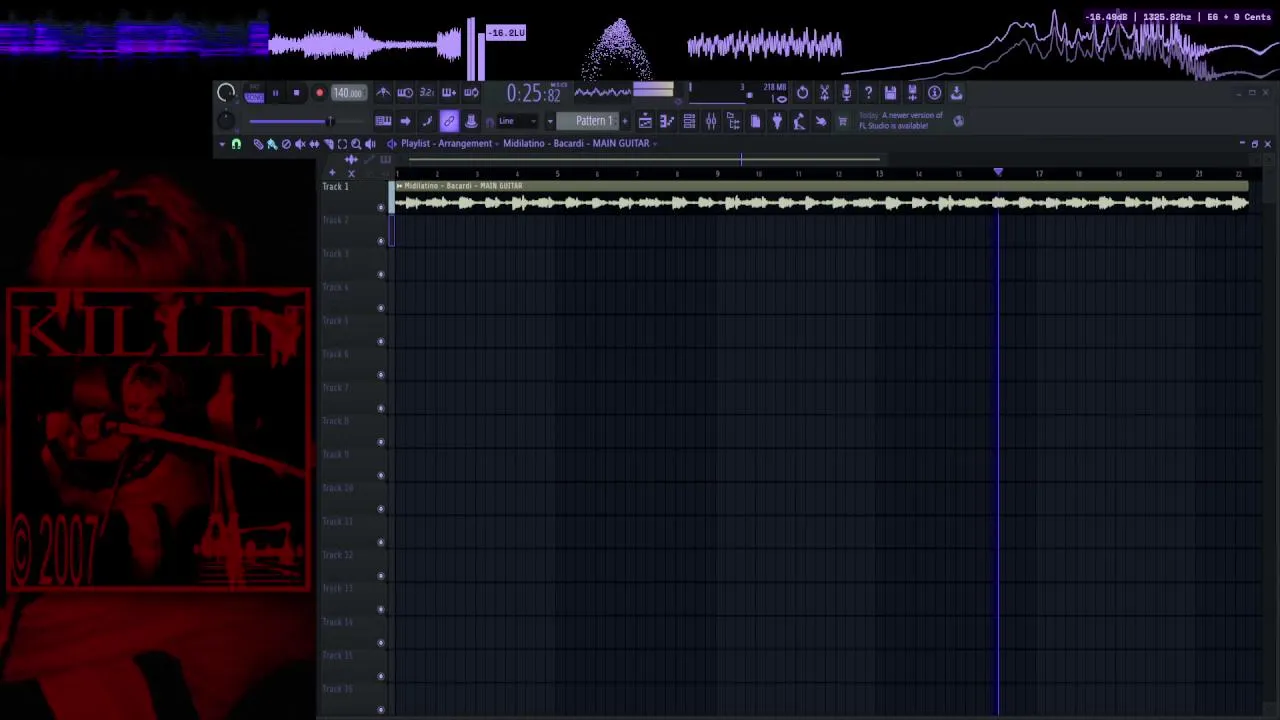
Task: Open the Midilatino Bacardi clip menu
Action: (399, 186)
